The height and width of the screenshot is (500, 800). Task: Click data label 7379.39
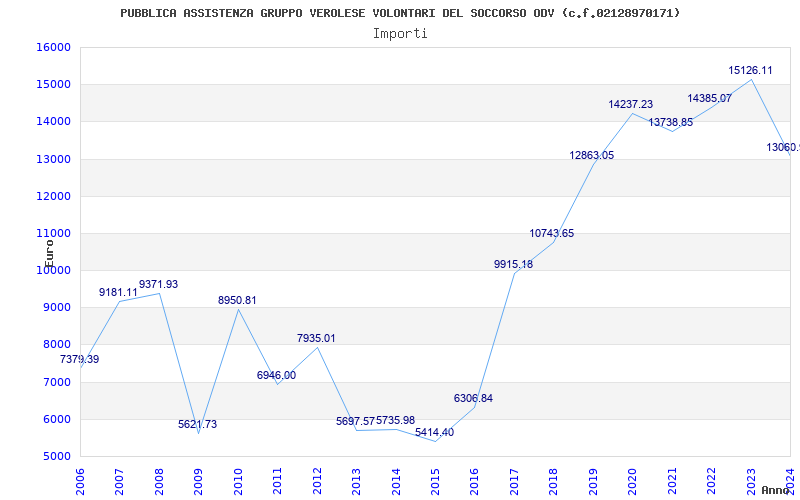[80, 359]
